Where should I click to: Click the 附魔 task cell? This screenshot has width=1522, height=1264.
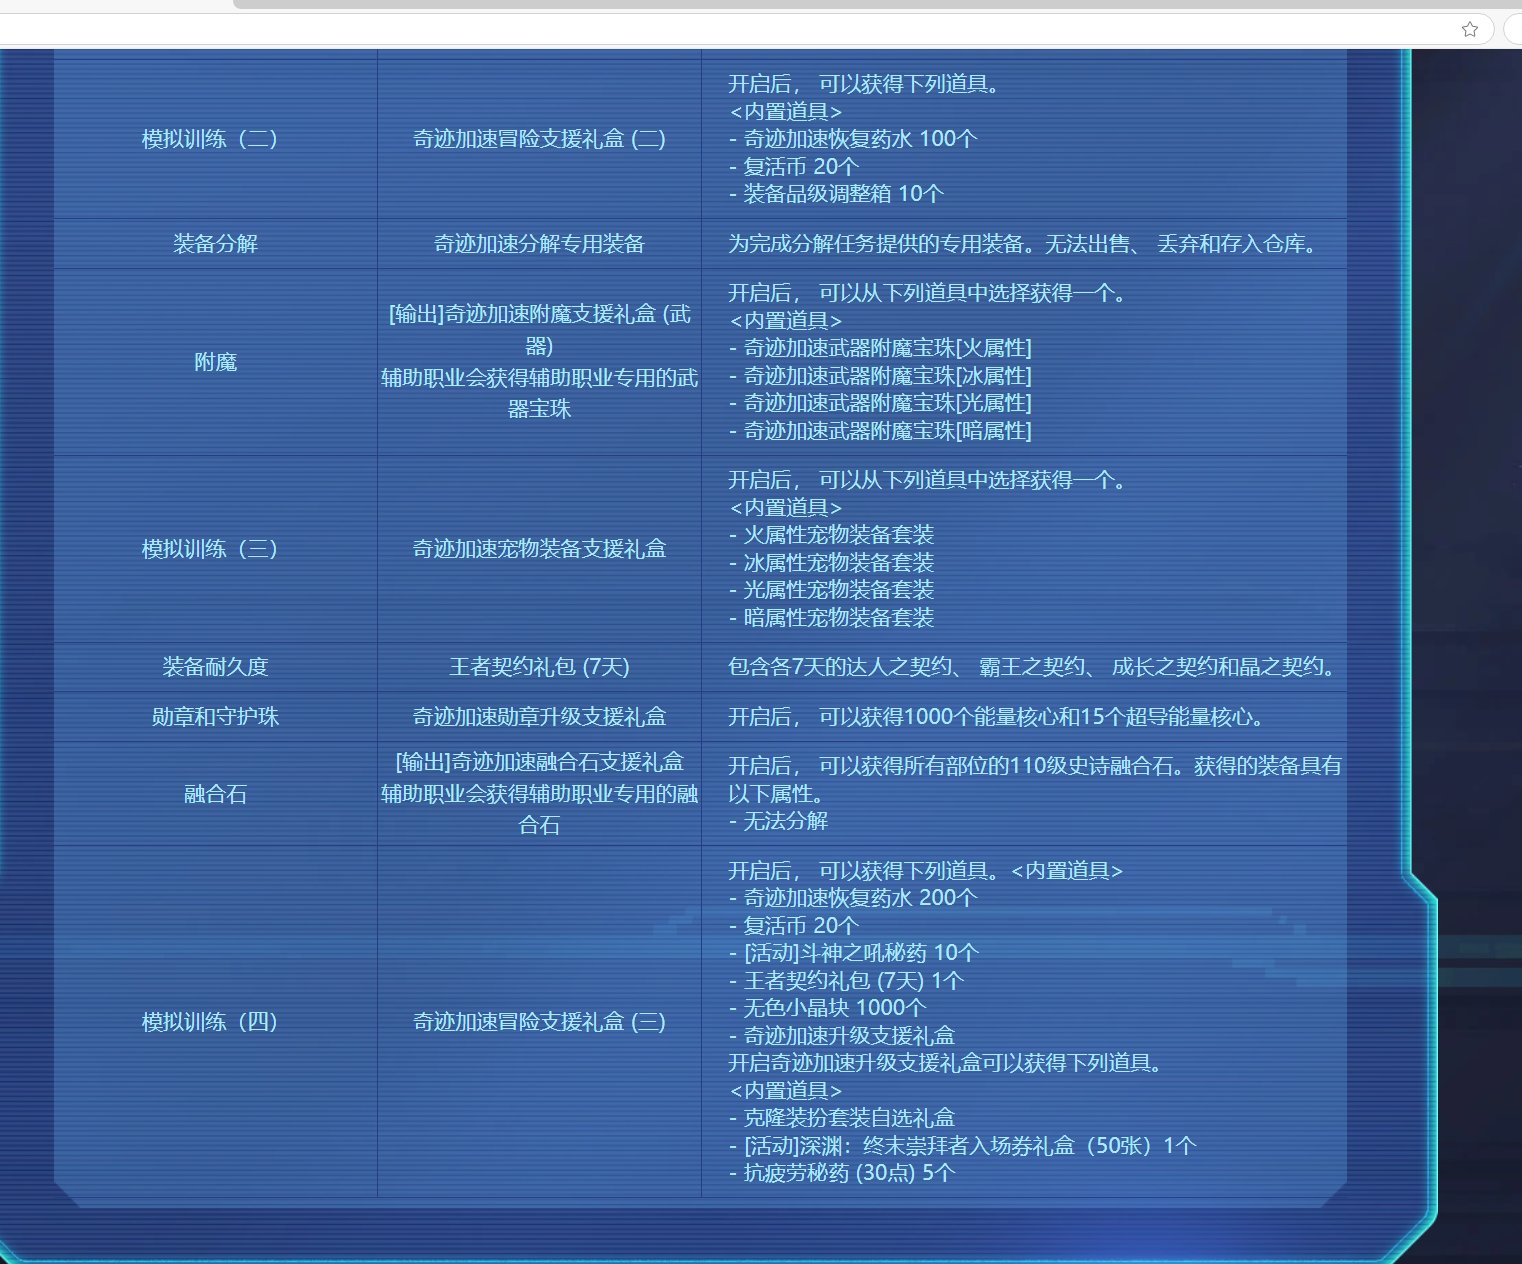coord(212,362)
